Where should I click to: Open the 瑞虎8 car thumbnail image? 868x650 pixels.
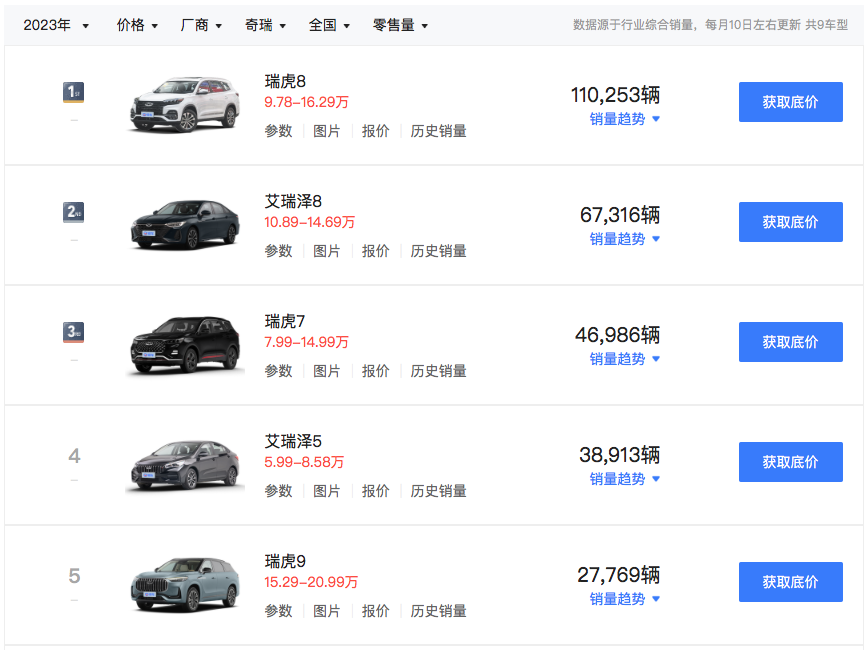tap(185, 104)
